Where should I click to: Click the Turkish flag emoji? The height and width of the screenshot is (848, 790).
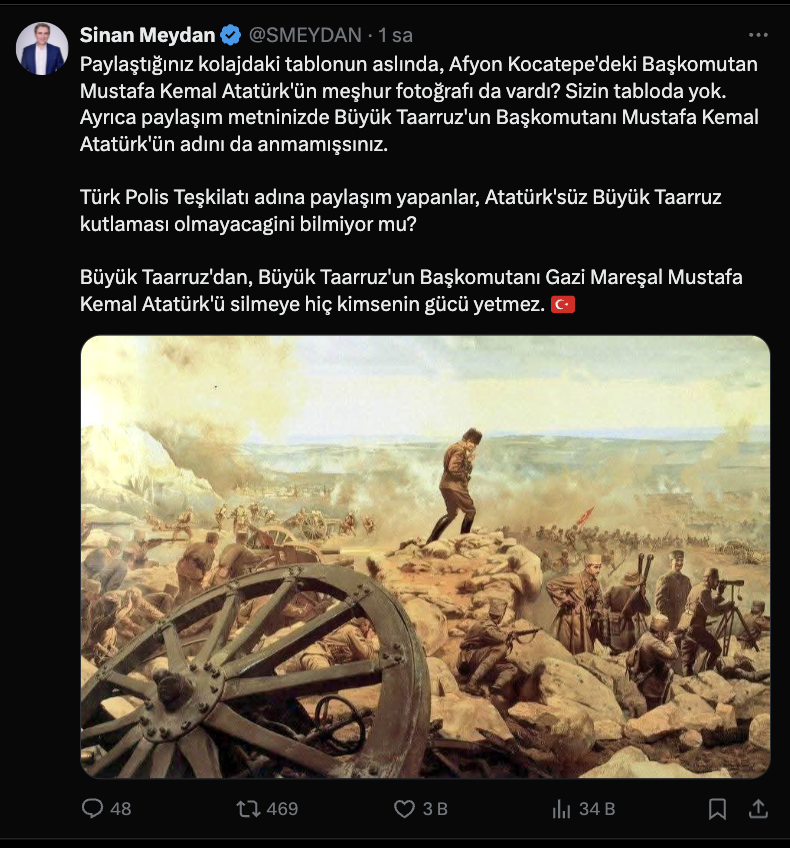coord(562,304)
